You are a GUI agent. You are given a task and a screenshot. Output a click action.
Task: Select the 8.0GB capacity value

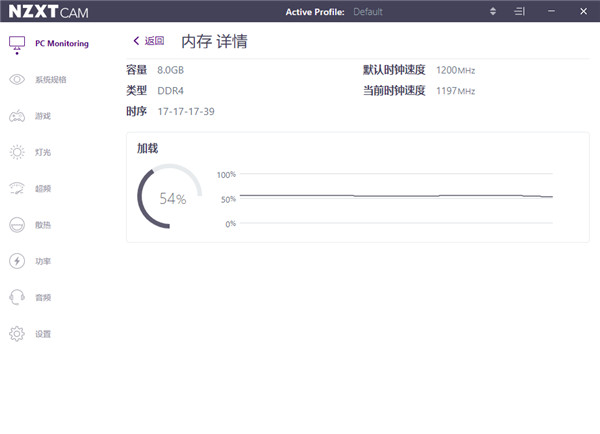tap(171, 70)
